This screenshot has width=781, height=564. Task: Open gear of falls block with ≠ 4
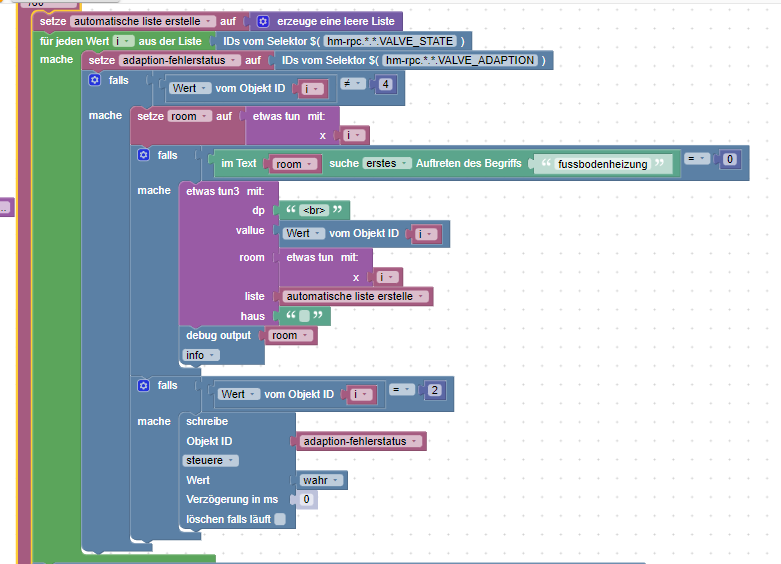point(95,80)
